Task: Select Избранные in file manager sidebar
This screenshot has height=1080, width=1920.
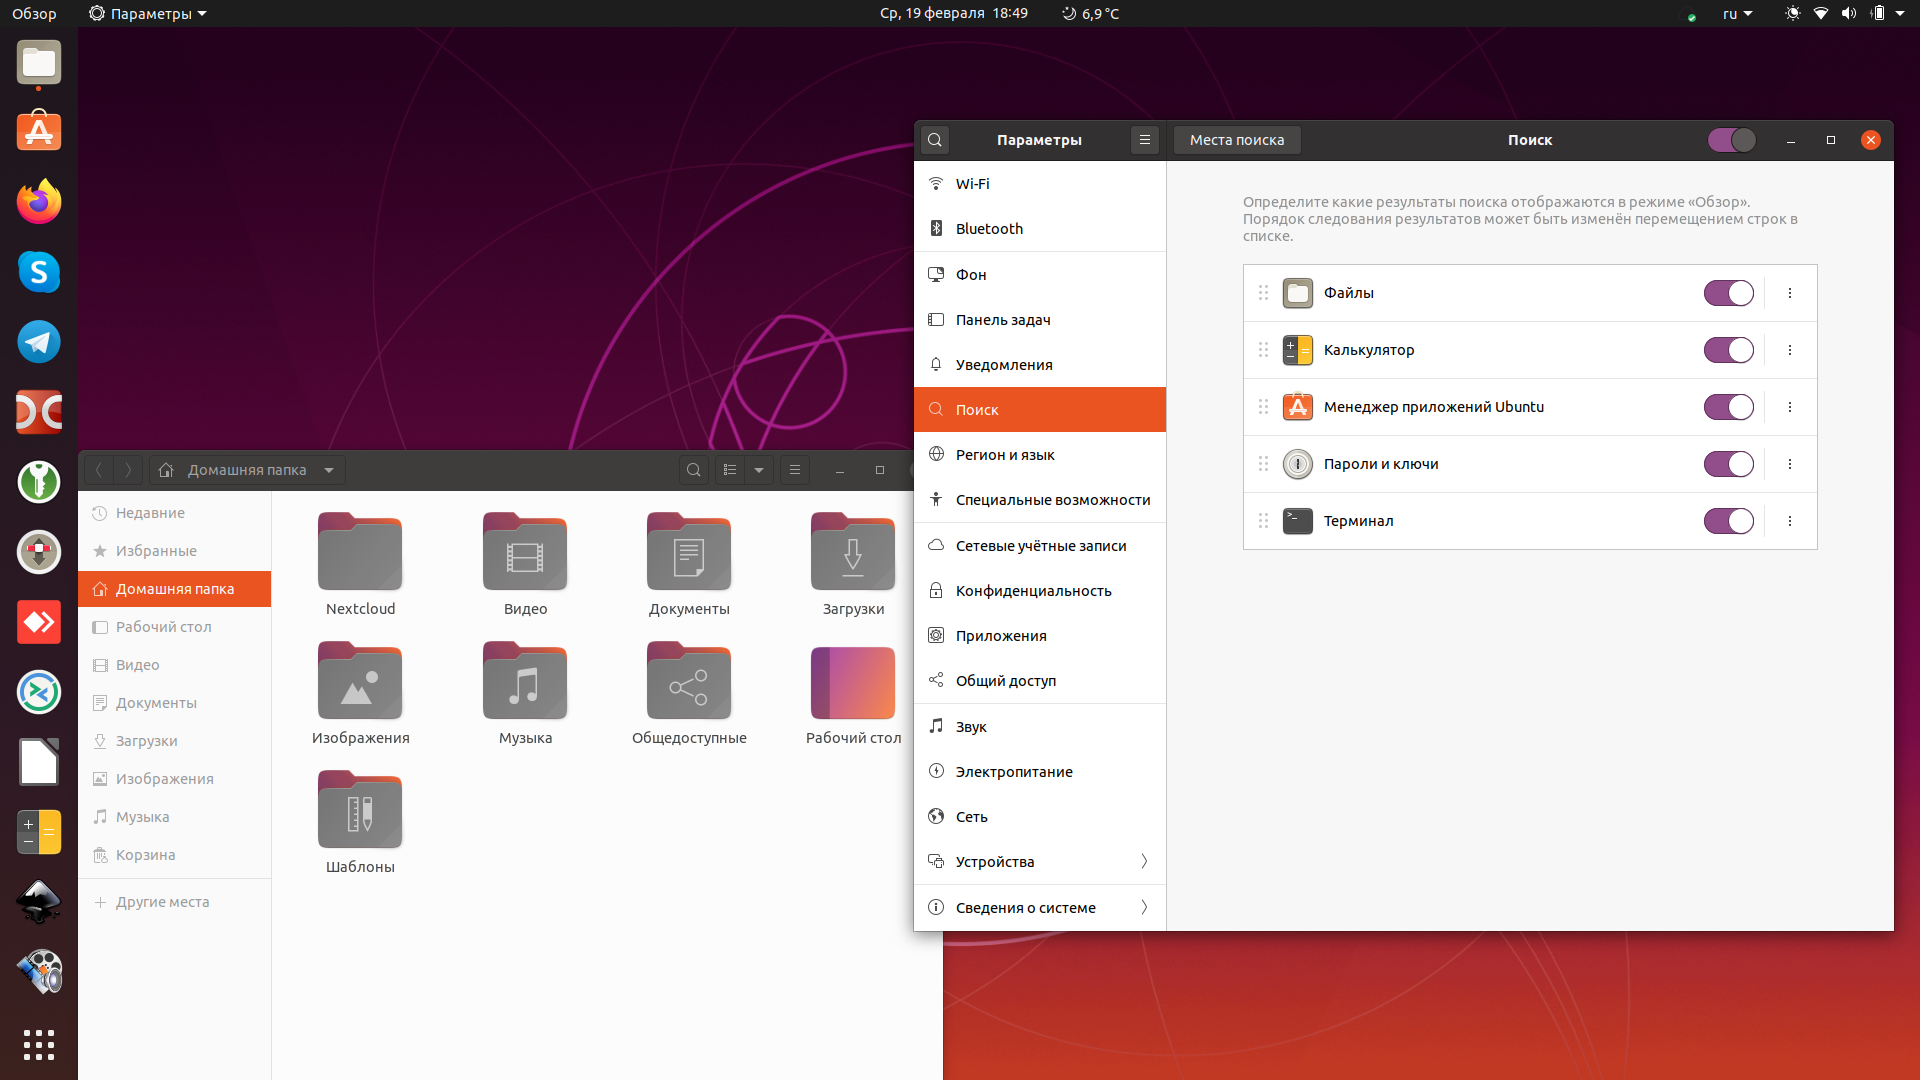Action: coord(175,551)
